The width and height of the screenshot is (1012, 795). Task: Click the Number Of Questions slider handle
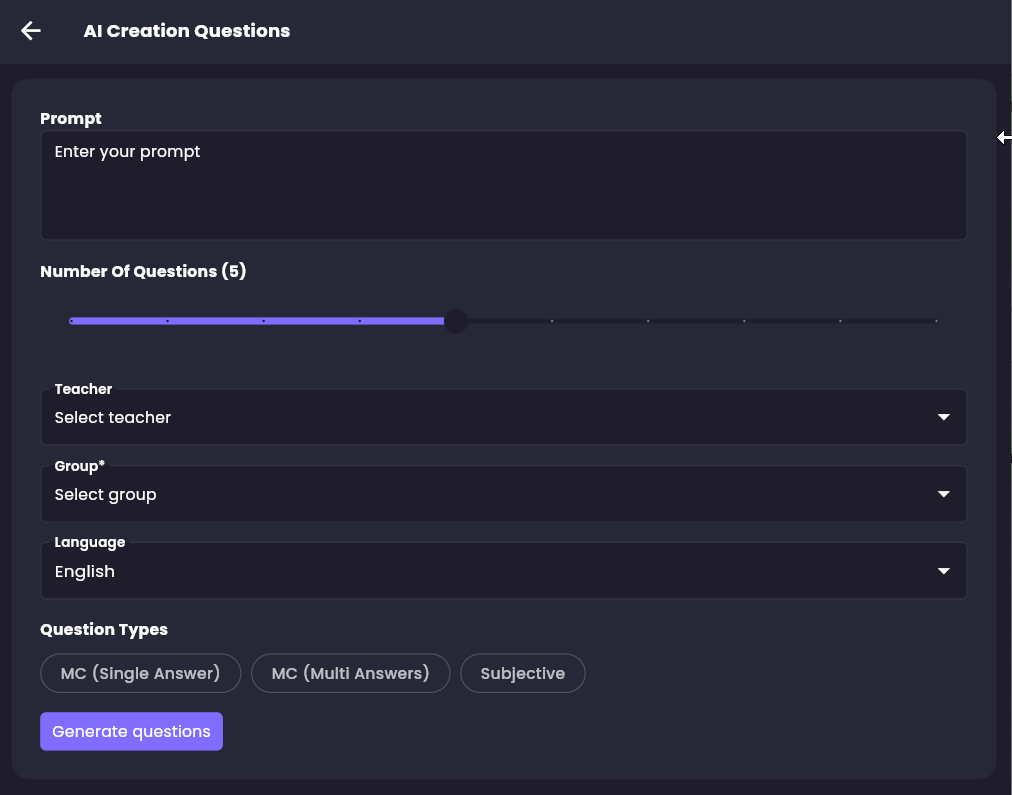pos(455,321)
